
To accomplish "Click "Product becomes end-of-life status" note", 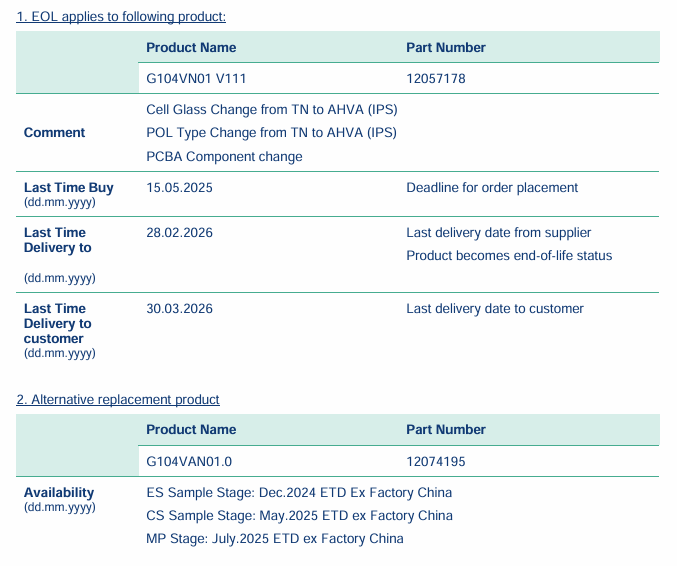I will click(509, 256).
